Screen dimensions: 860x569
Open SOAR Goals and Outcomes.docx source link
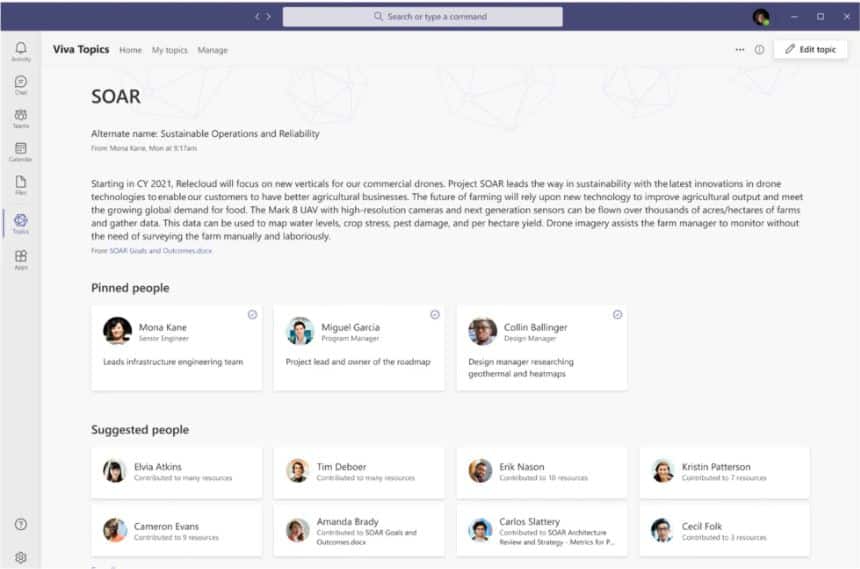[x=161, y=251]
